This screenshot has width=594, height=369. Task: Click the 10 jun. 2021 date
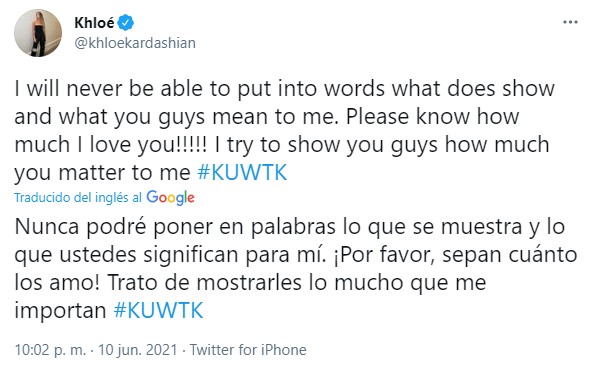pos(138,350)
